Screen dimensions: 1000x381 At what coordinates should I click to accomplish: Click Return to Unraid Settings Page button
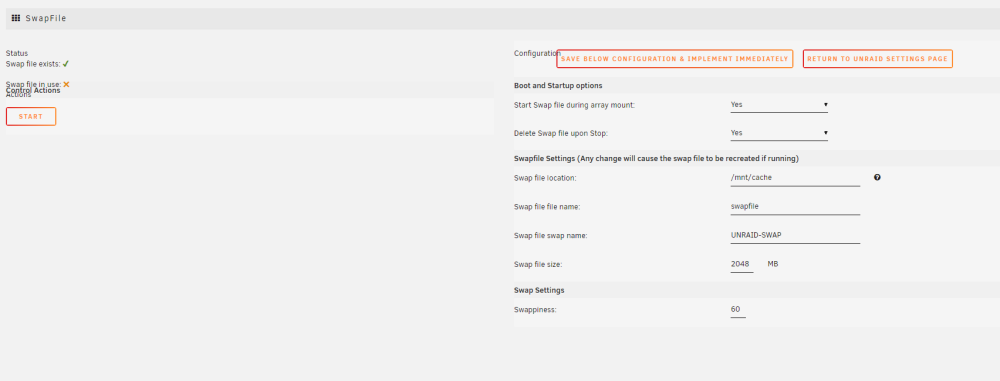click(x=878, y=59)
